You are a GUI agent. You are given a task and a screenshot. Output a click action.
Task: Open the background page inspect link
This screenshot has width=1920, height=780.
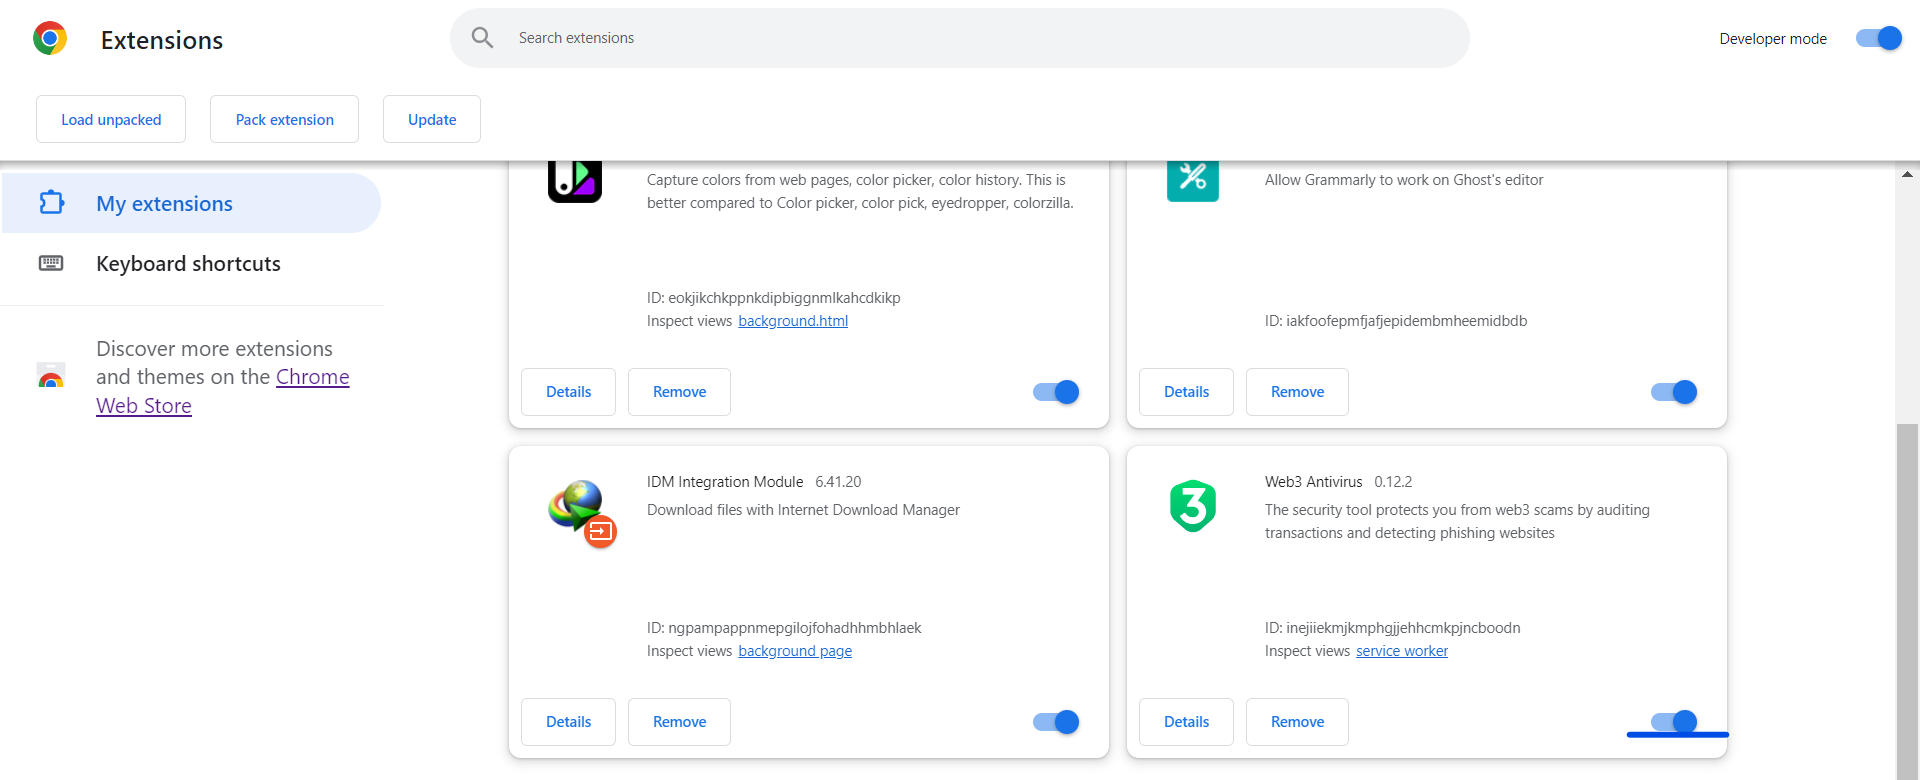tap(795, 651)
